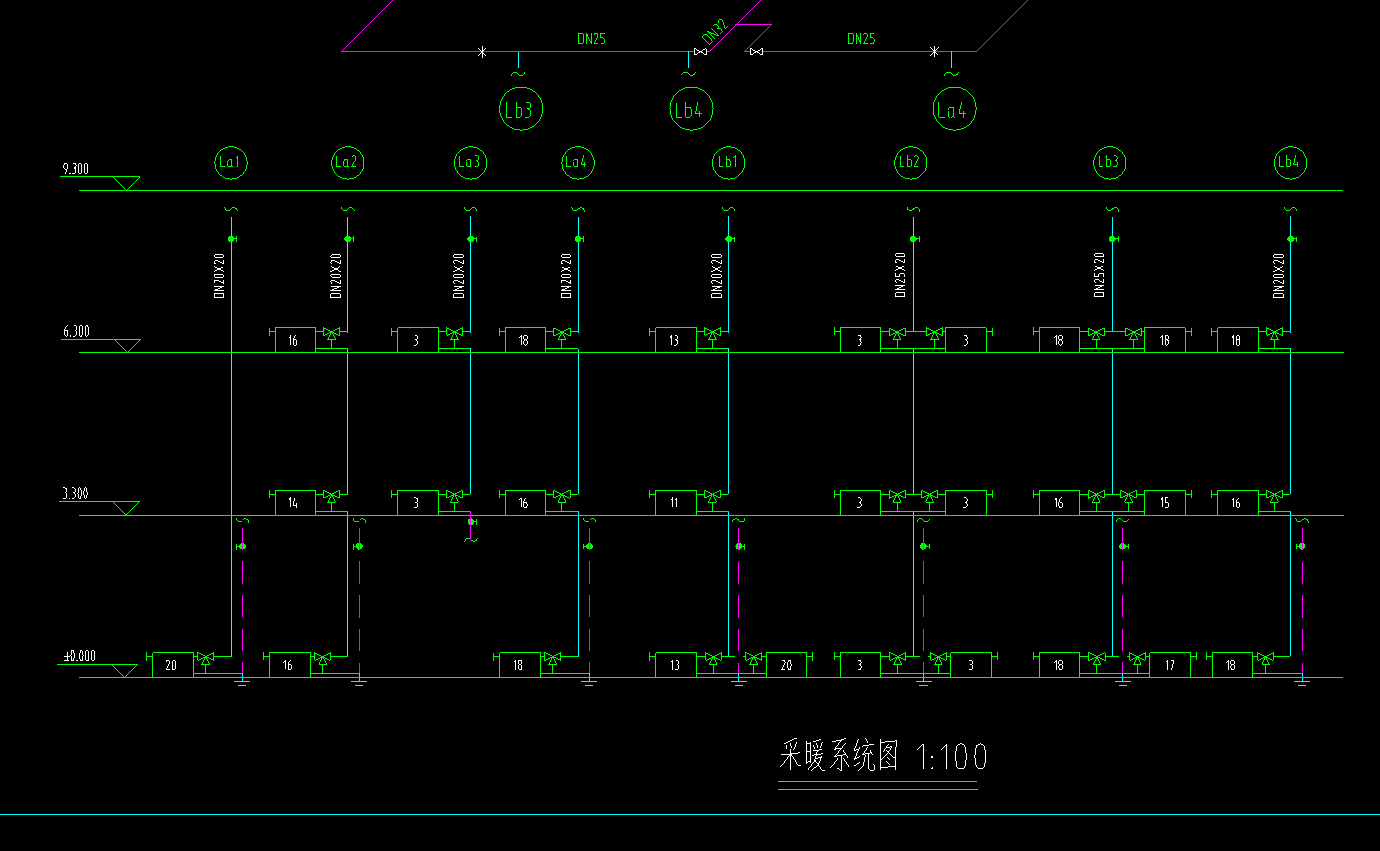
Task: Click the 6.300 elevation text
Action: pos(75,331)
